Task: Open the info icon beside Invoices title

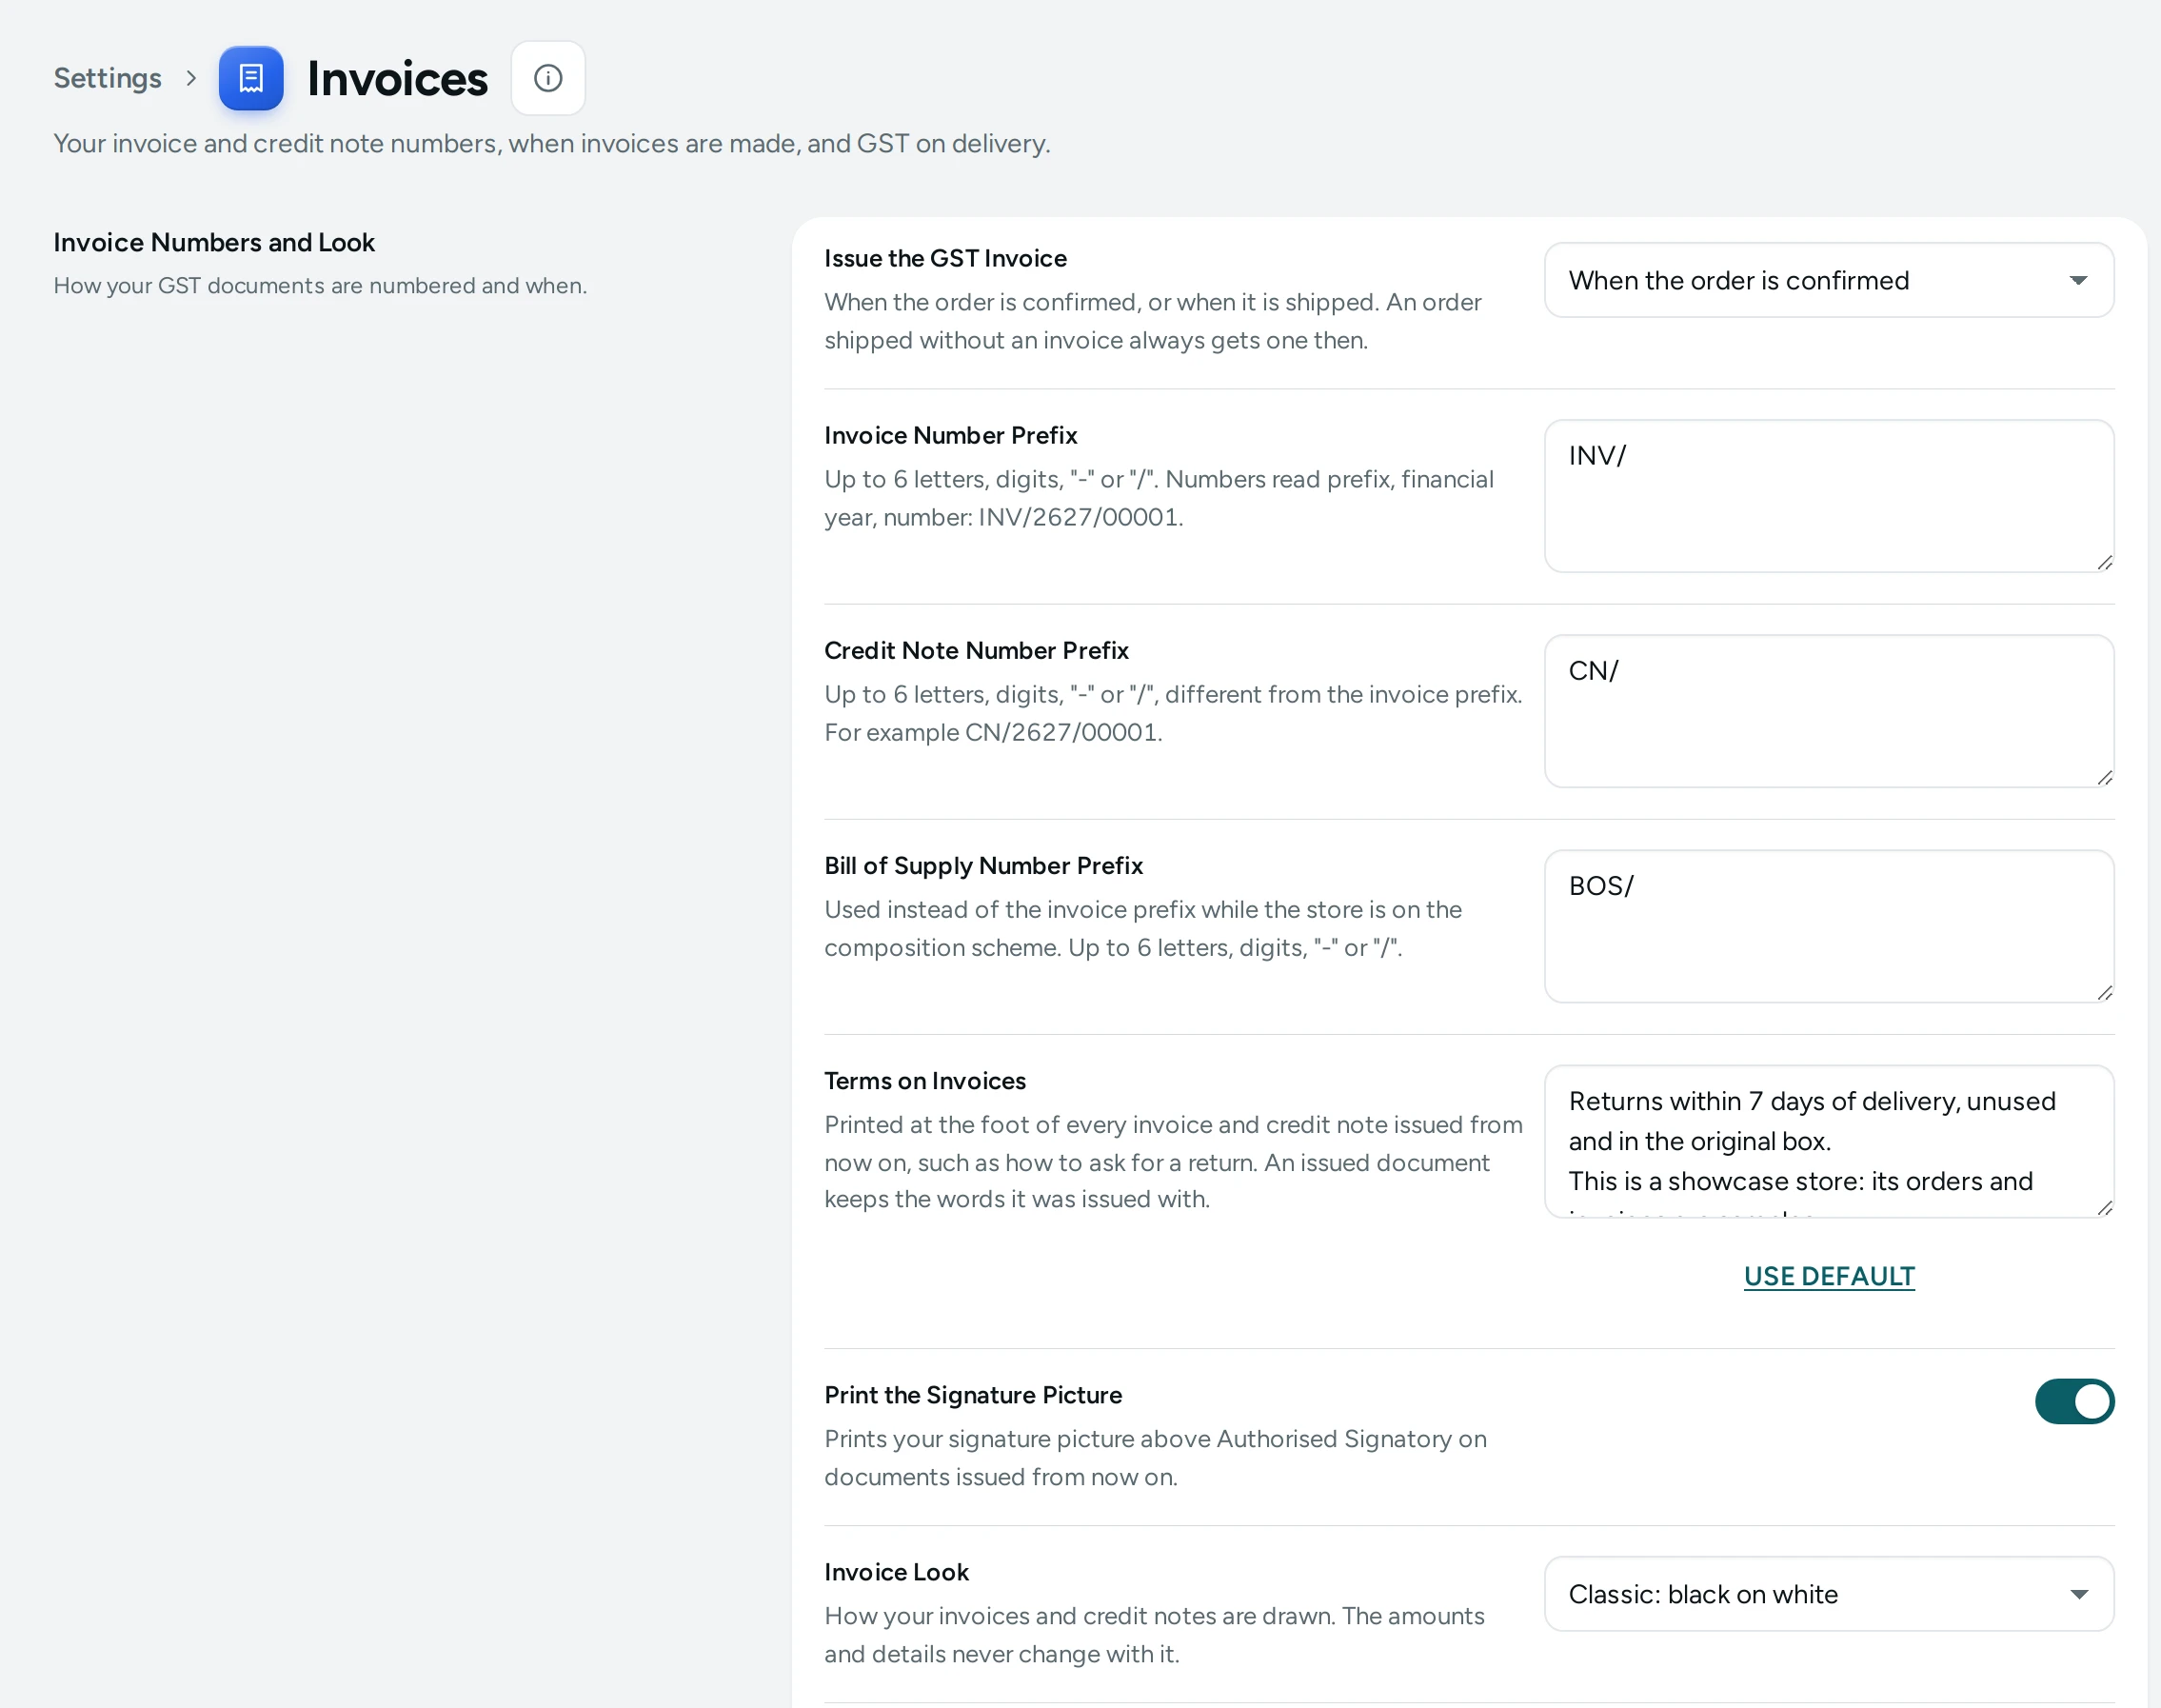Action: 548,78
